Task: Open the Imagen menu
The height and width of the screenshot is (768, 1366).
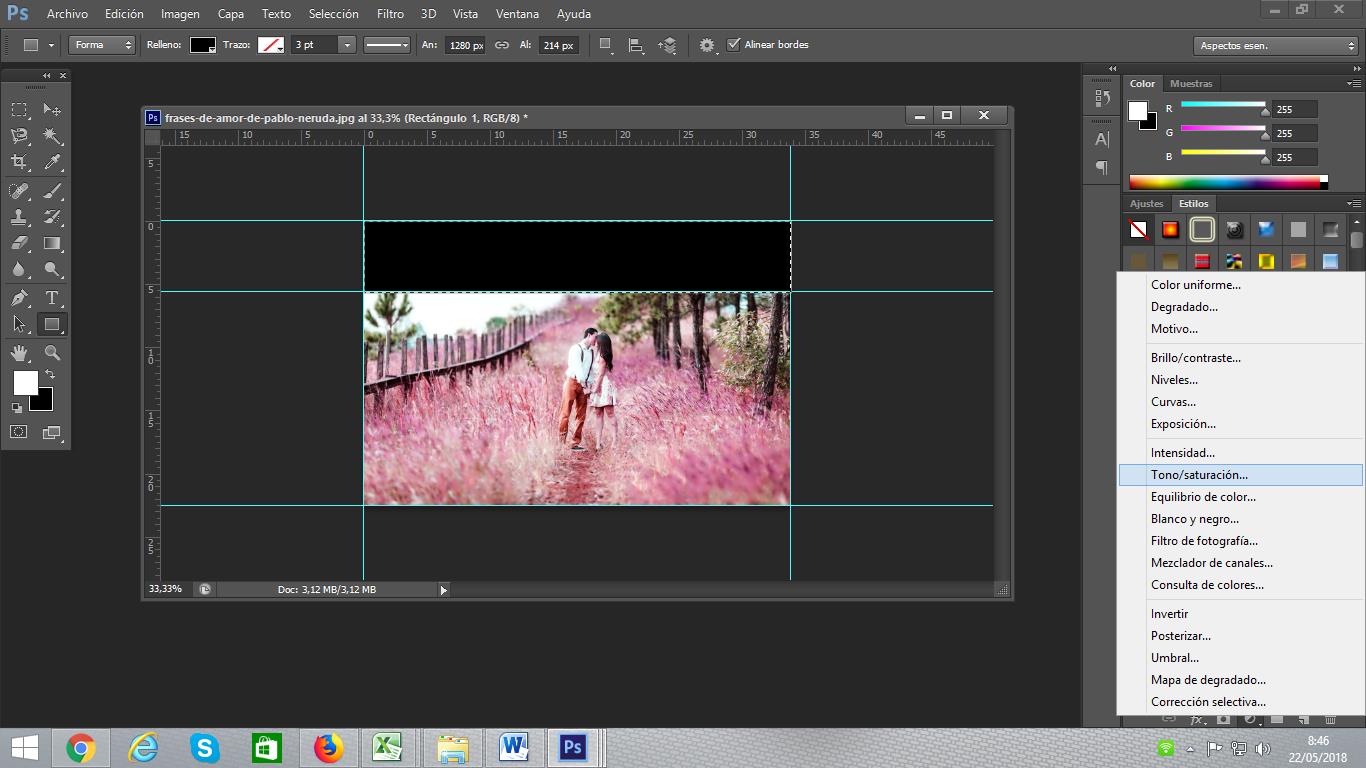Action: tap(180, 14)
